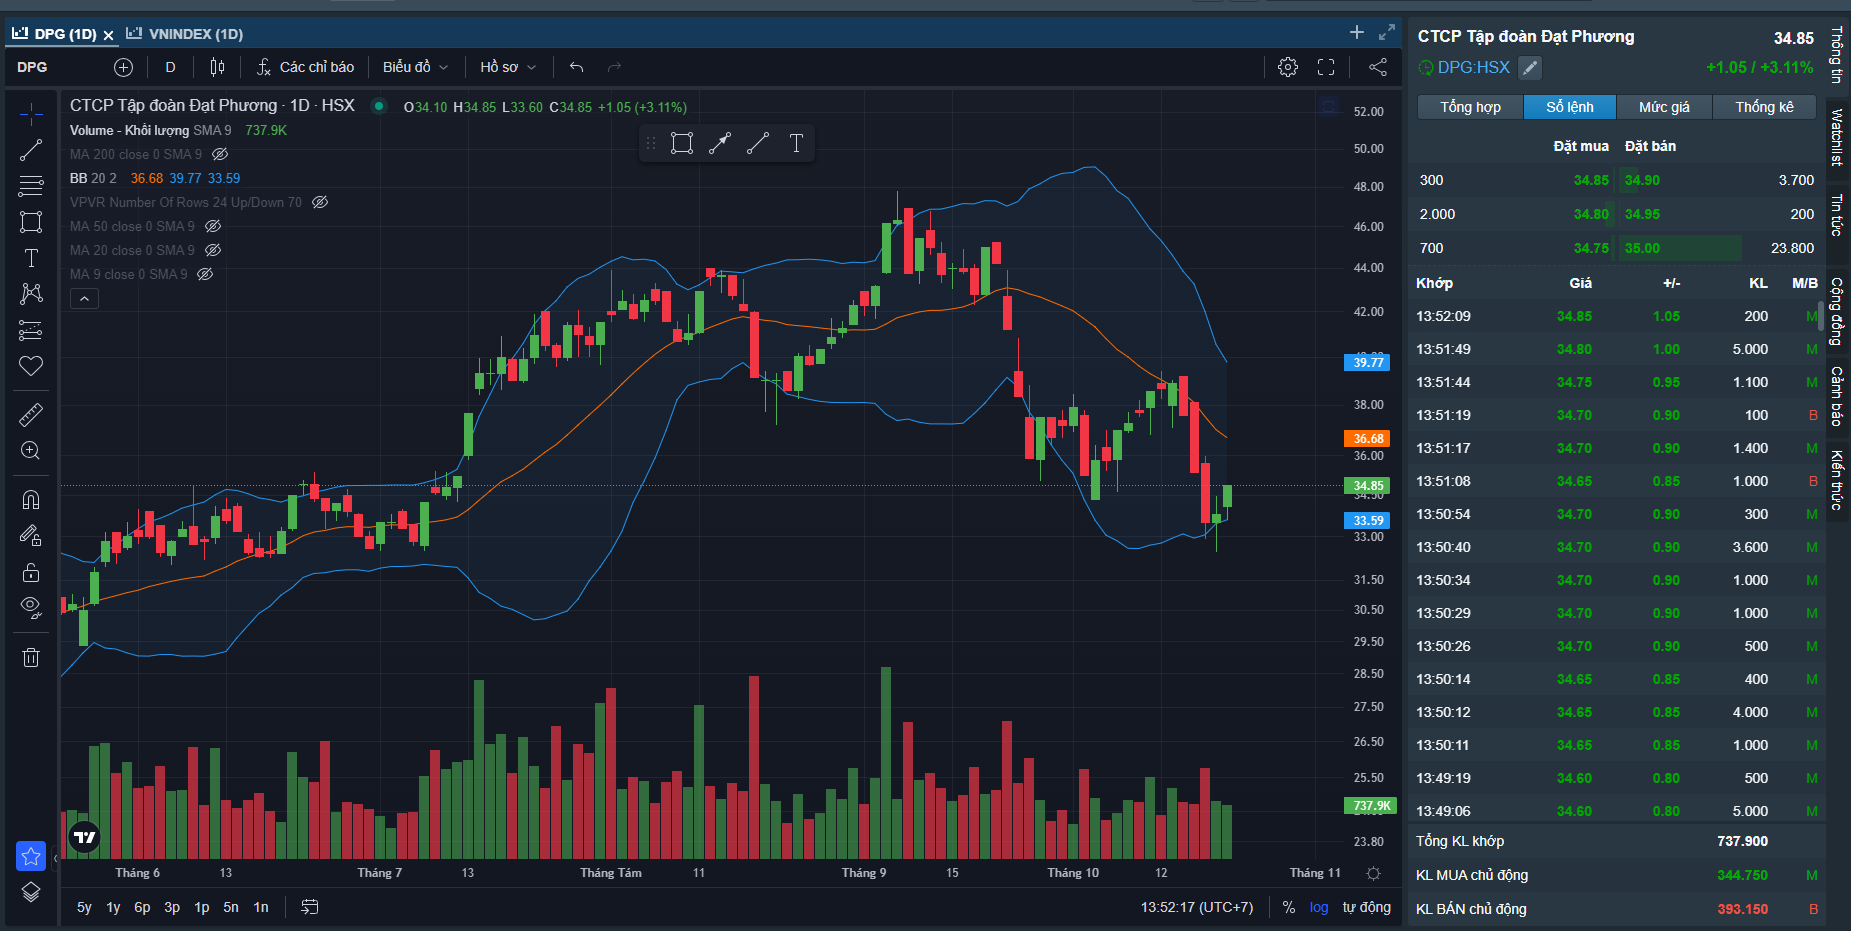
Task: Collapse the indicator legend list
Action: coord(84,299)
